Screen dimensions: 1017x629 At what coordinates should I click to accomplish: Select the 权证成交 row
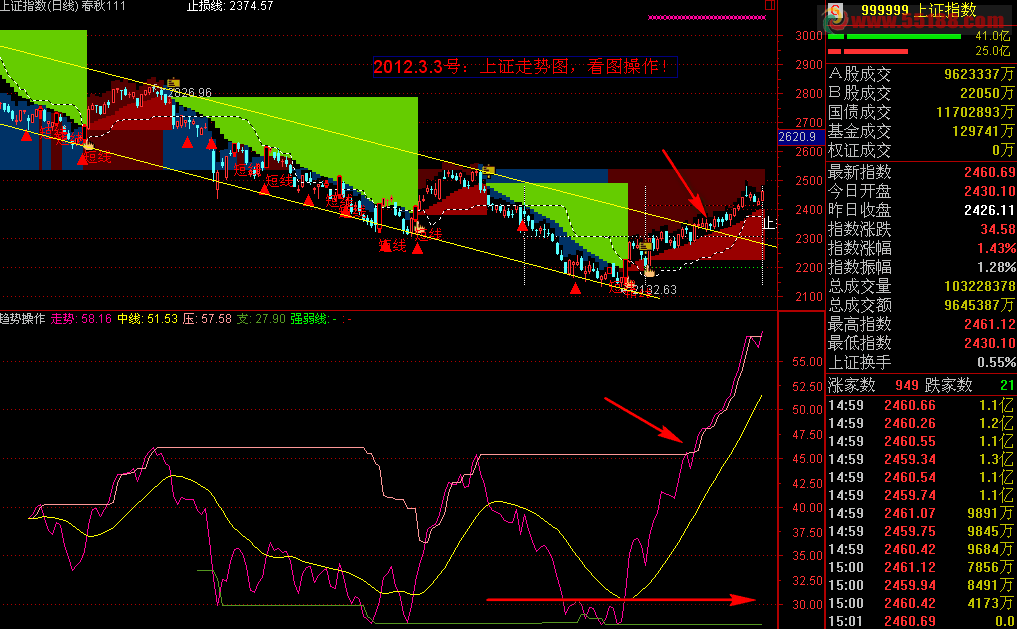[x=921, y=150]
